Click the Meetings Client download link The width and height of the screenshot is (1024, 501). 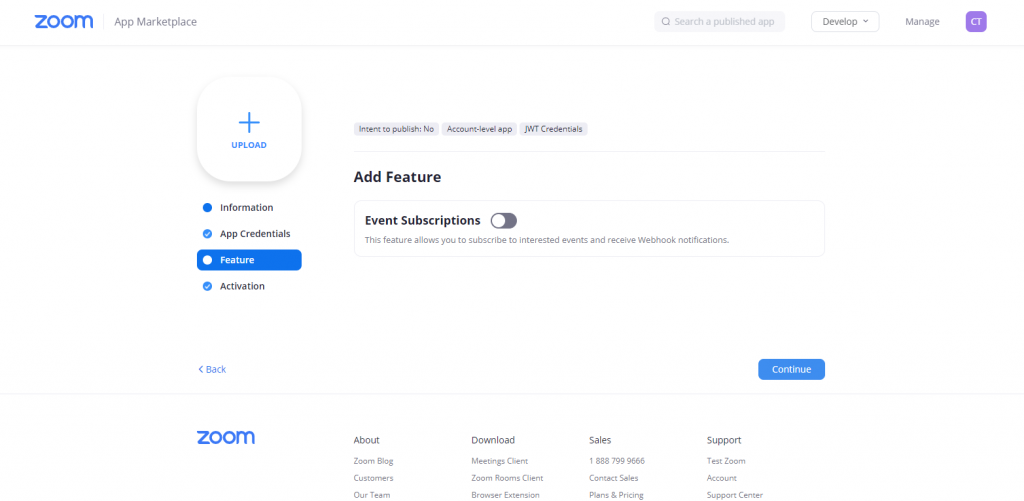tap(499, 461)
